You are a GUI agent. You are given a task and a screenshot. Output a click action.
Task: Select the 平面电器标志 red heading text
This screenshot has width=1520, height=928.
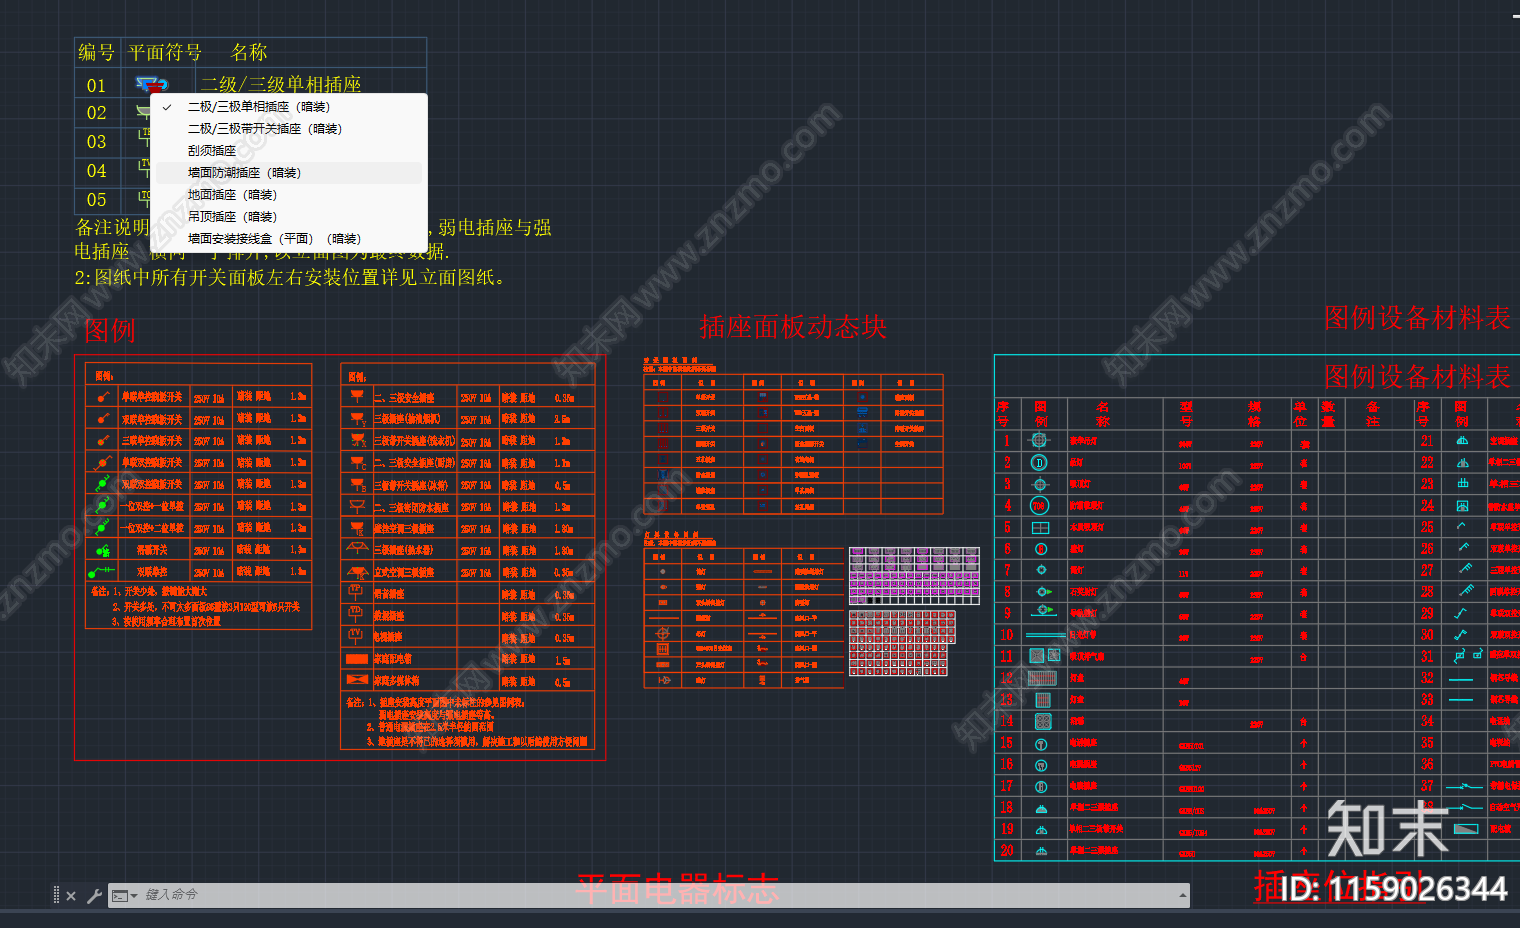click(677, 890)
